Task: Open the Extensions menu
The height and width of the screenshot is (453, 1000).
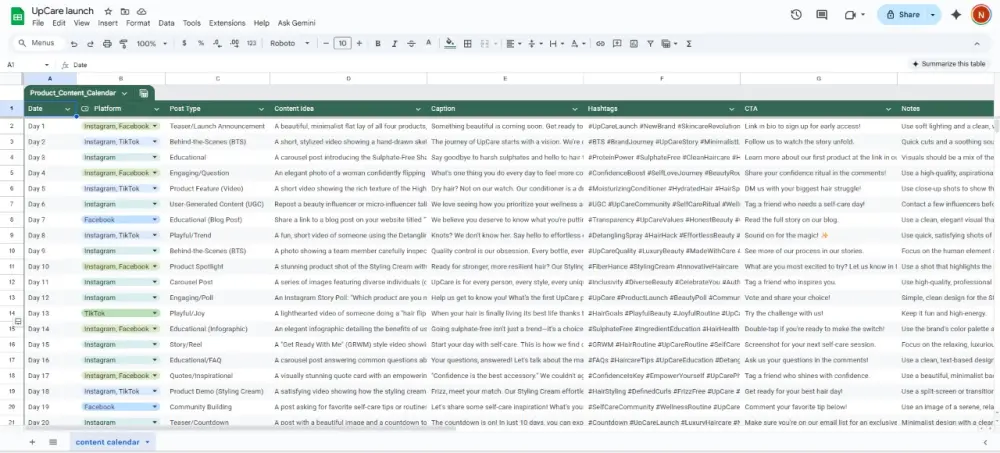Action: 227,23
